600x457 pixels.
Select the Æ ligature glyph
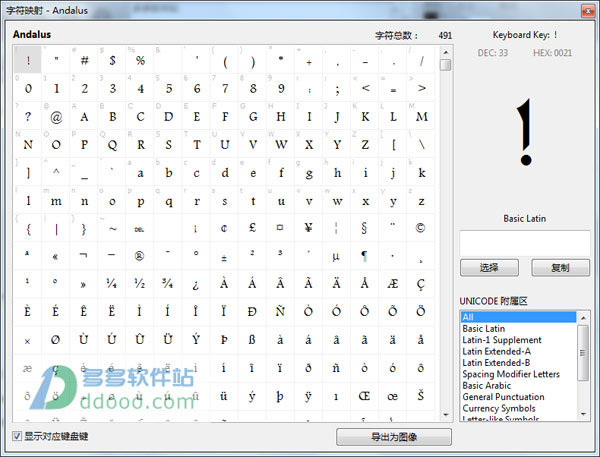pos(393,284)
